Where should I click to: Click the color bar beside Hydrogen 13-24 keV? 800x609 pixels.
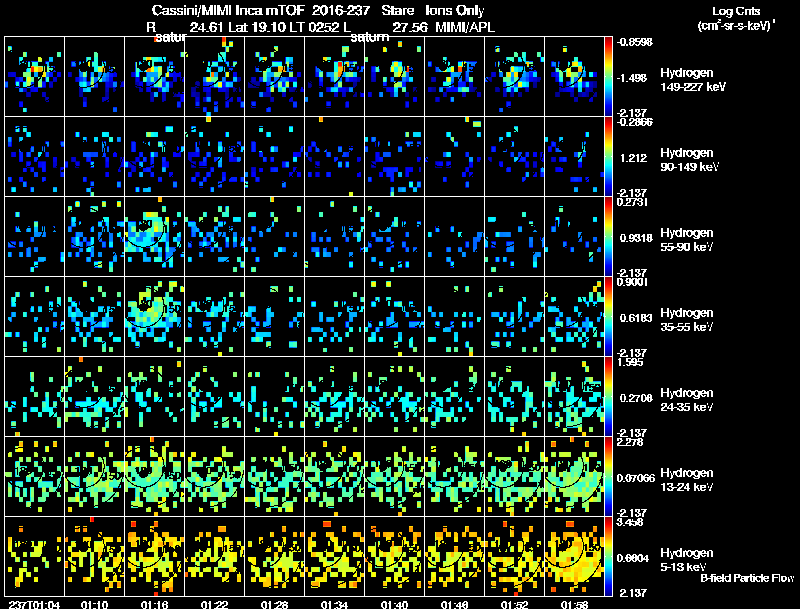(x=608, y=476)
